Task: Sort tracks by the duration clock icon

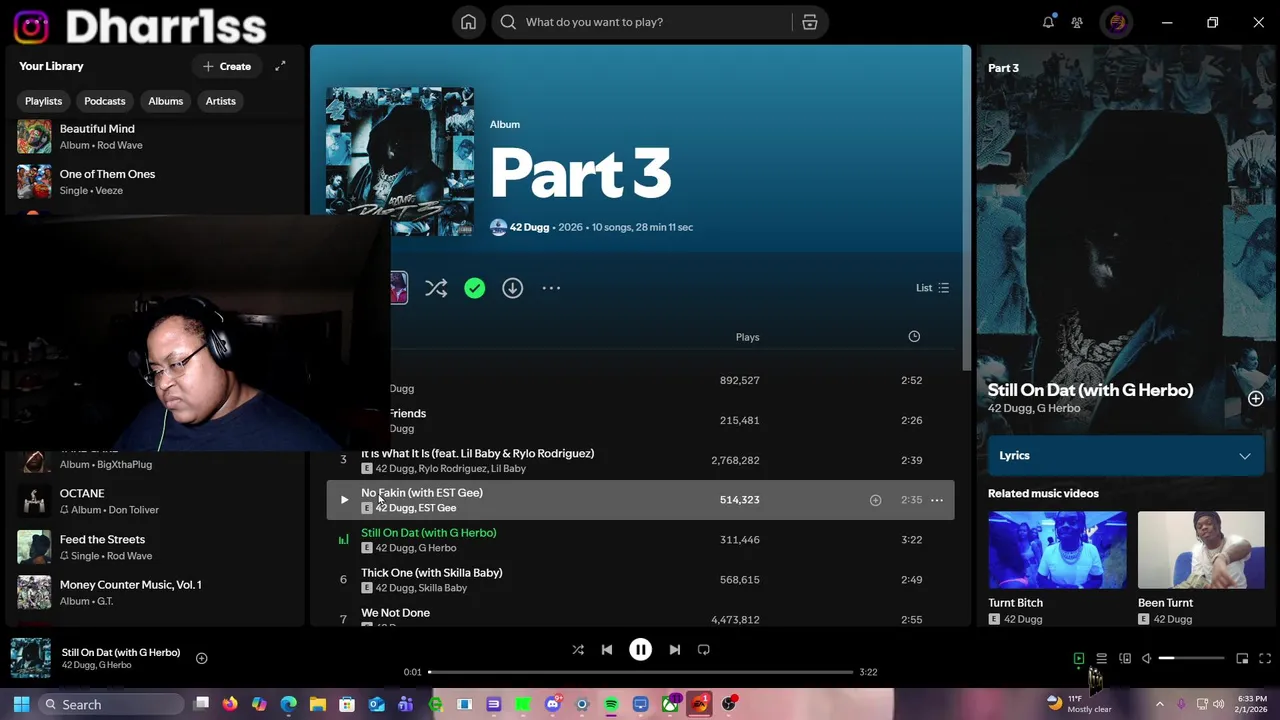Action: 914,337
